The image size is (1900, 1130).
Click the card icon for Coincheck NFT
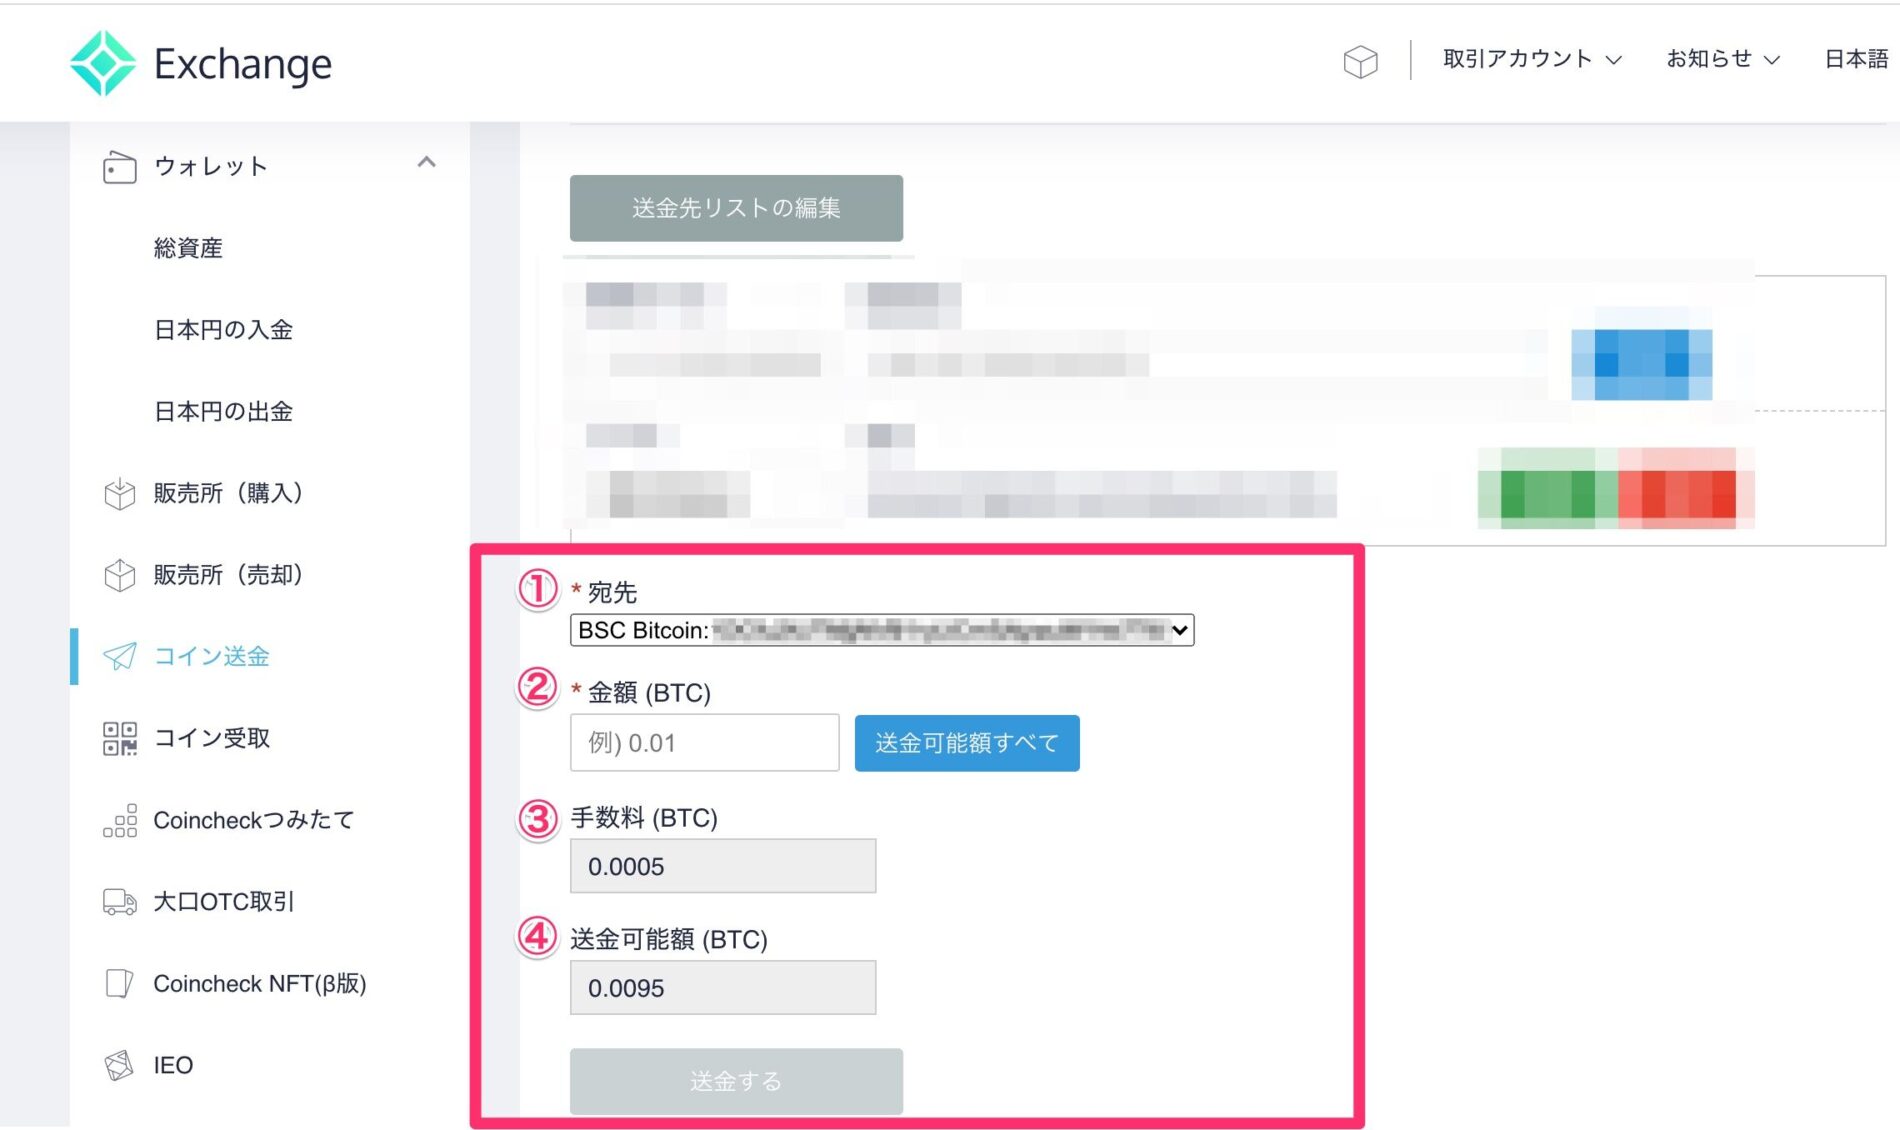[x=119, y=984]
